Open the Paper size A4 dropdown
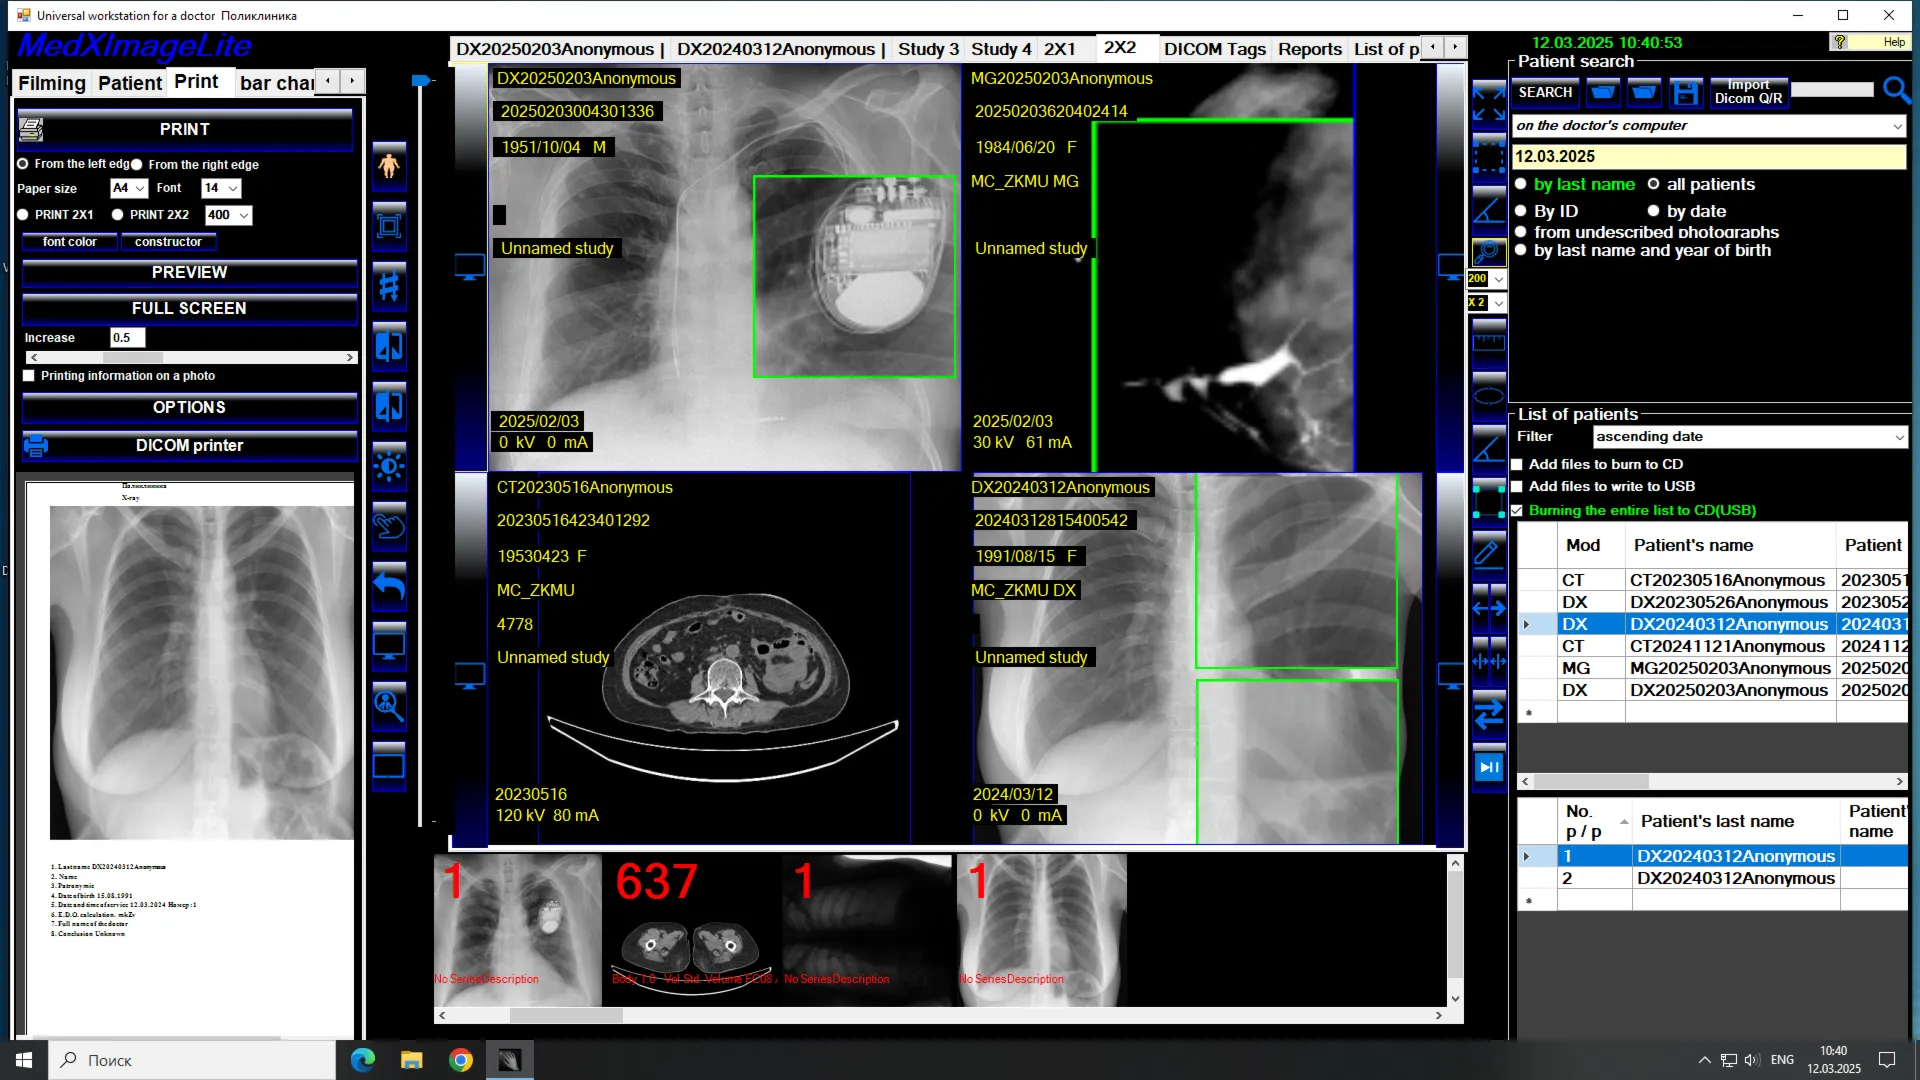The image size is (1920, 1080). (129, 188)
